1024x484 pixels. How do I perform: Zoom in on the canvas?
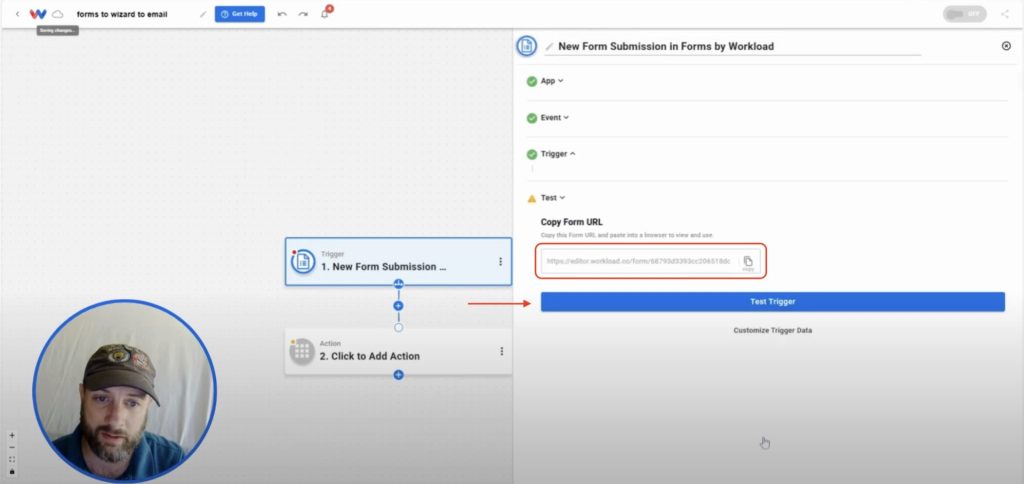pyautogui.click(x=12, y=436)
